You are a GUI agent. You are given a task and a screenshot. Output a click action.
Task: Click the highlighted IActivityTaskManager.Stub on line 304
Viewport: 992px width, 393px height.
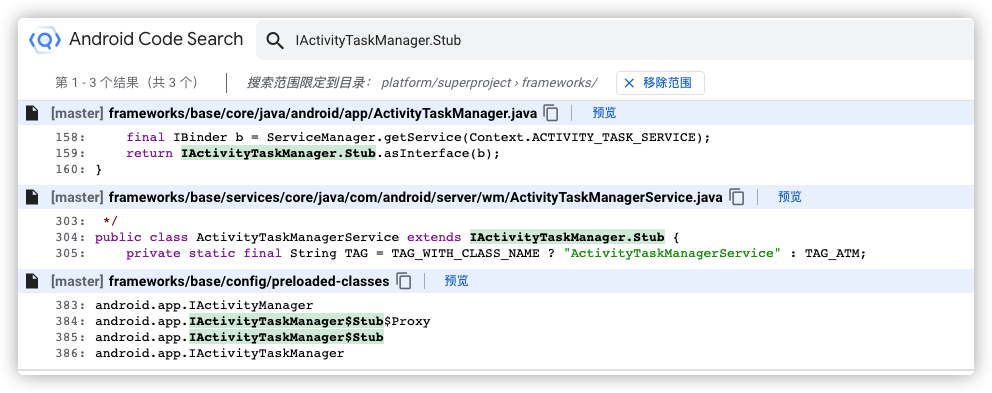(x=567, y=237)
